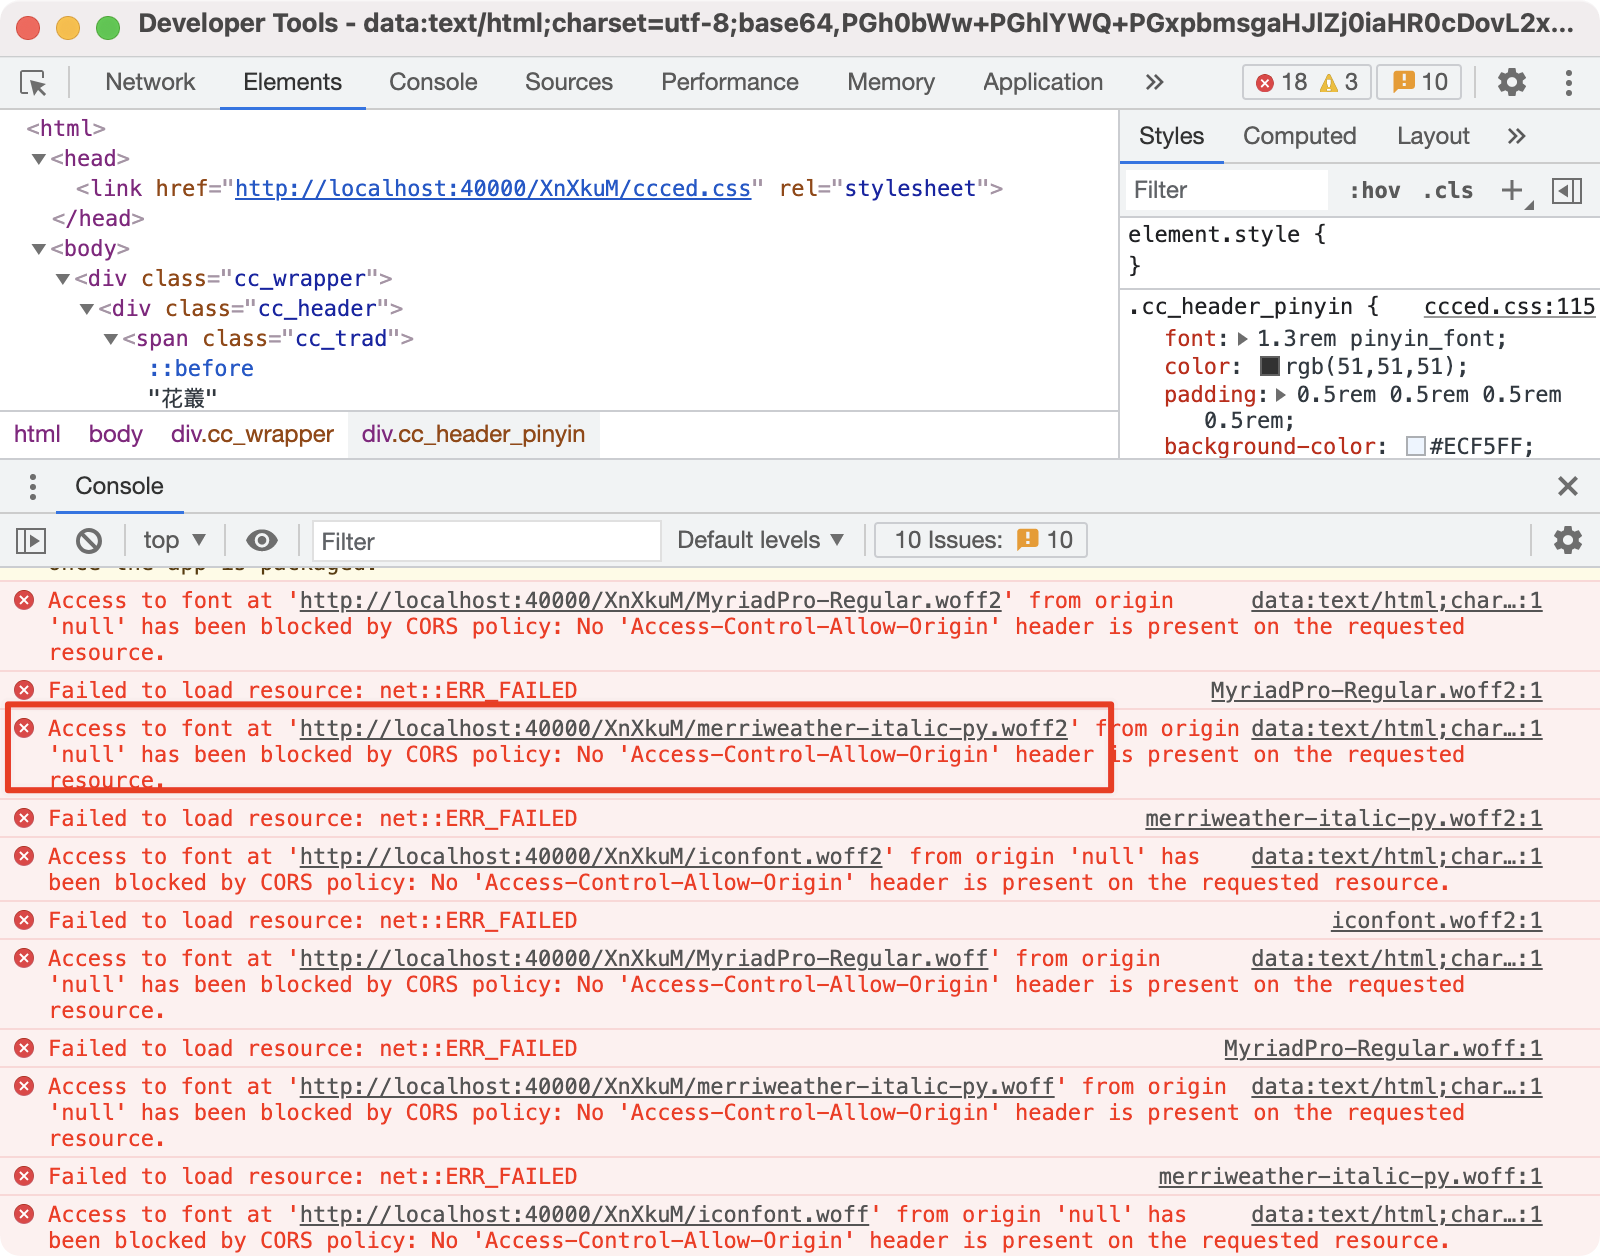Open the Default levels dropdown
This screenshot has width=1600, height=1256.
click(x=760, y=540)
